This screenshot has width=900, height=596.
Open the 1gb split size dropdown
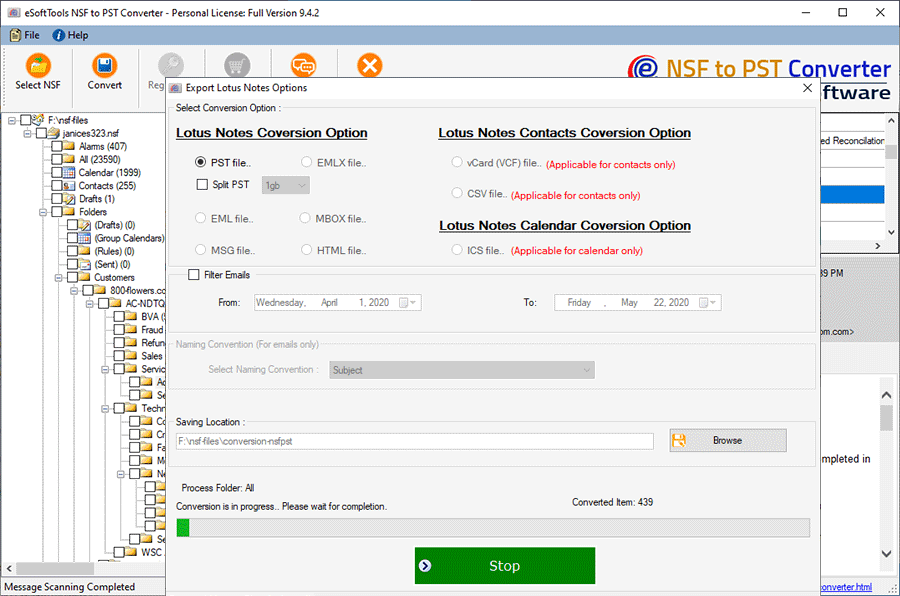284,184
